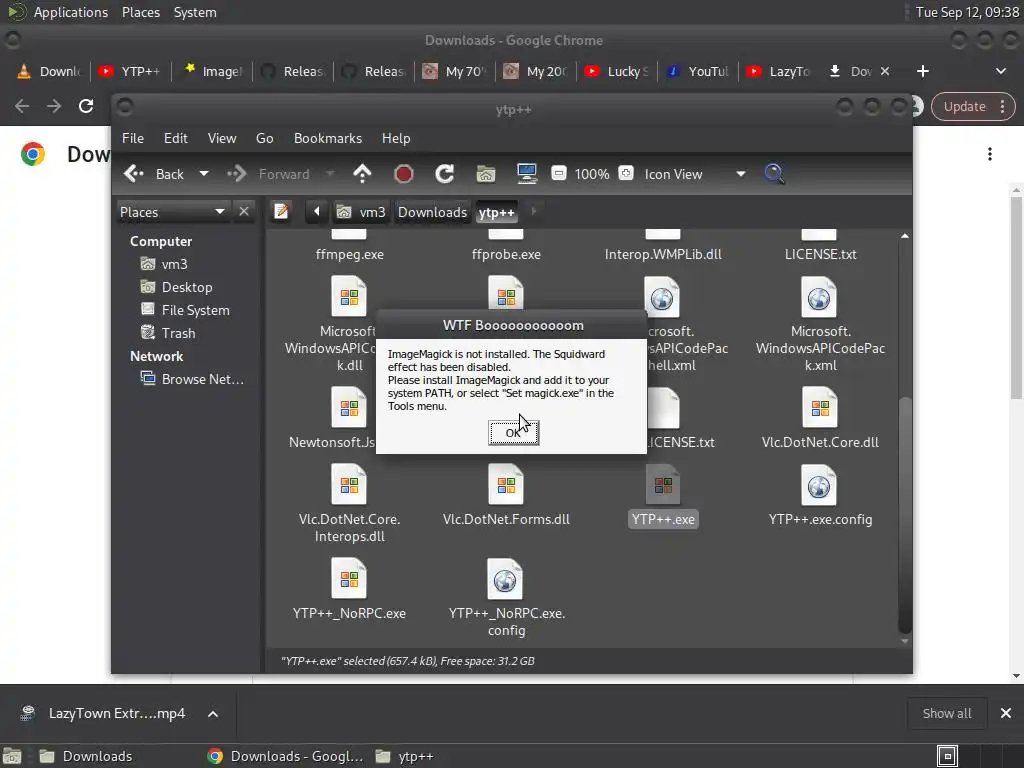Open Home folder via toolbar icon
This screenshot has width=1024, height=768.
pos(486,174)
